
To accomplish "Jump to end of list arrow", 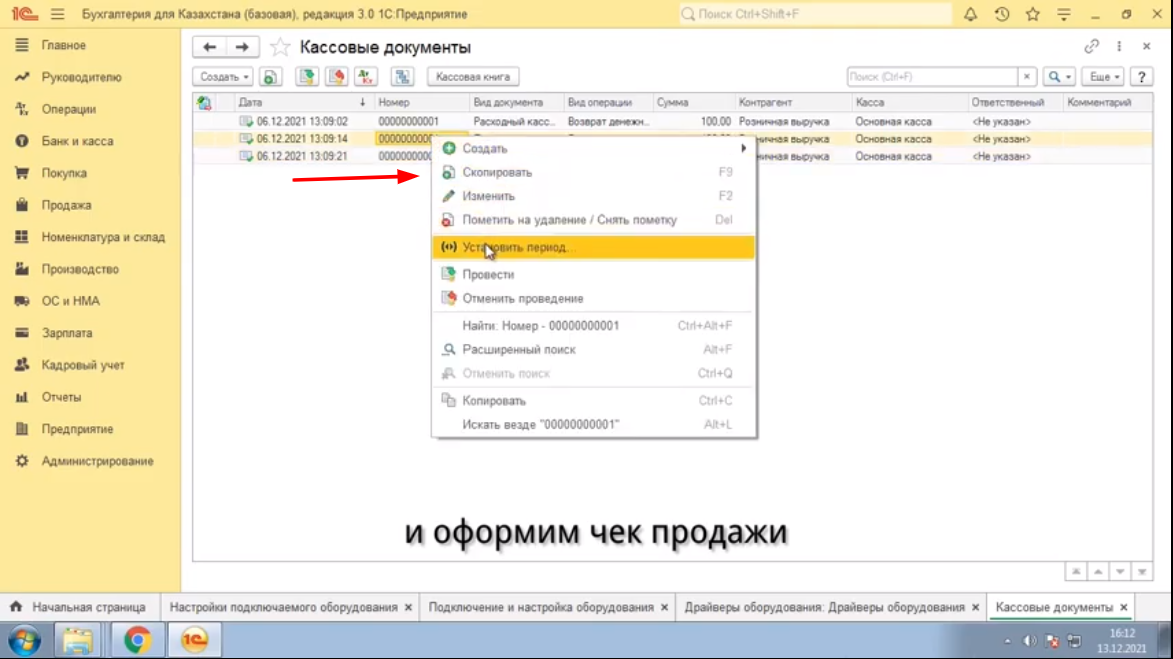I will pos(1142,572).
